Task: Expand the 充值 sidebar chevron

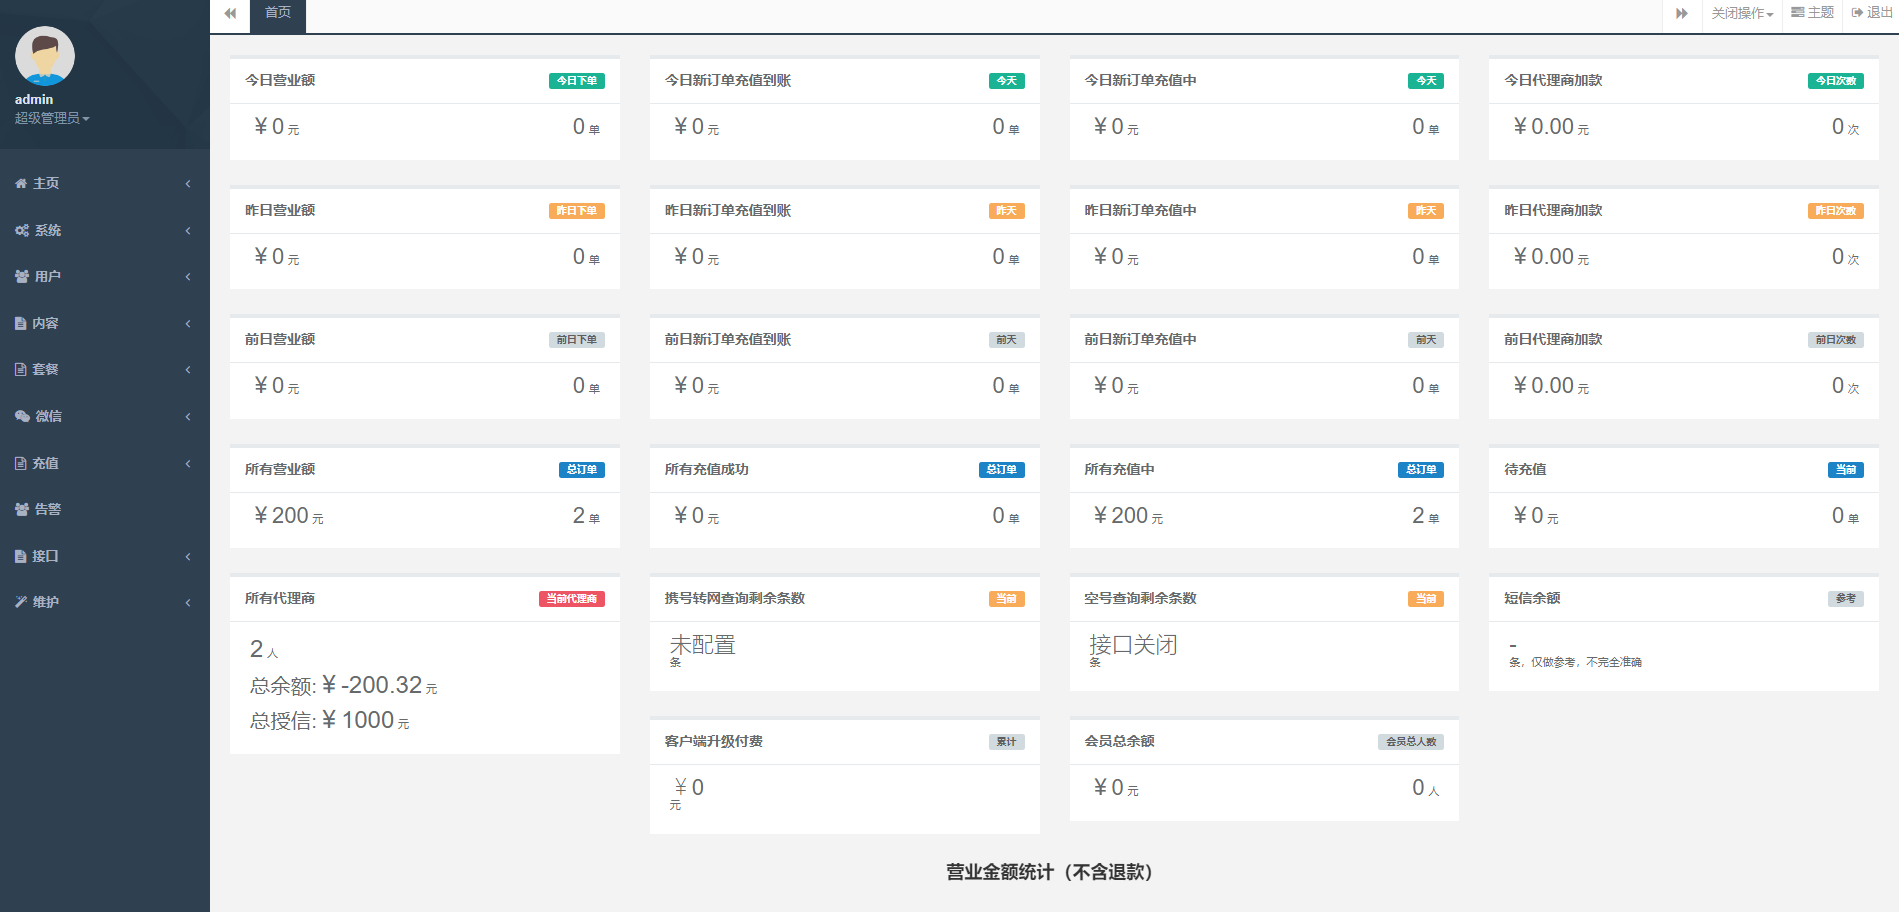Action: coord(188,464)
